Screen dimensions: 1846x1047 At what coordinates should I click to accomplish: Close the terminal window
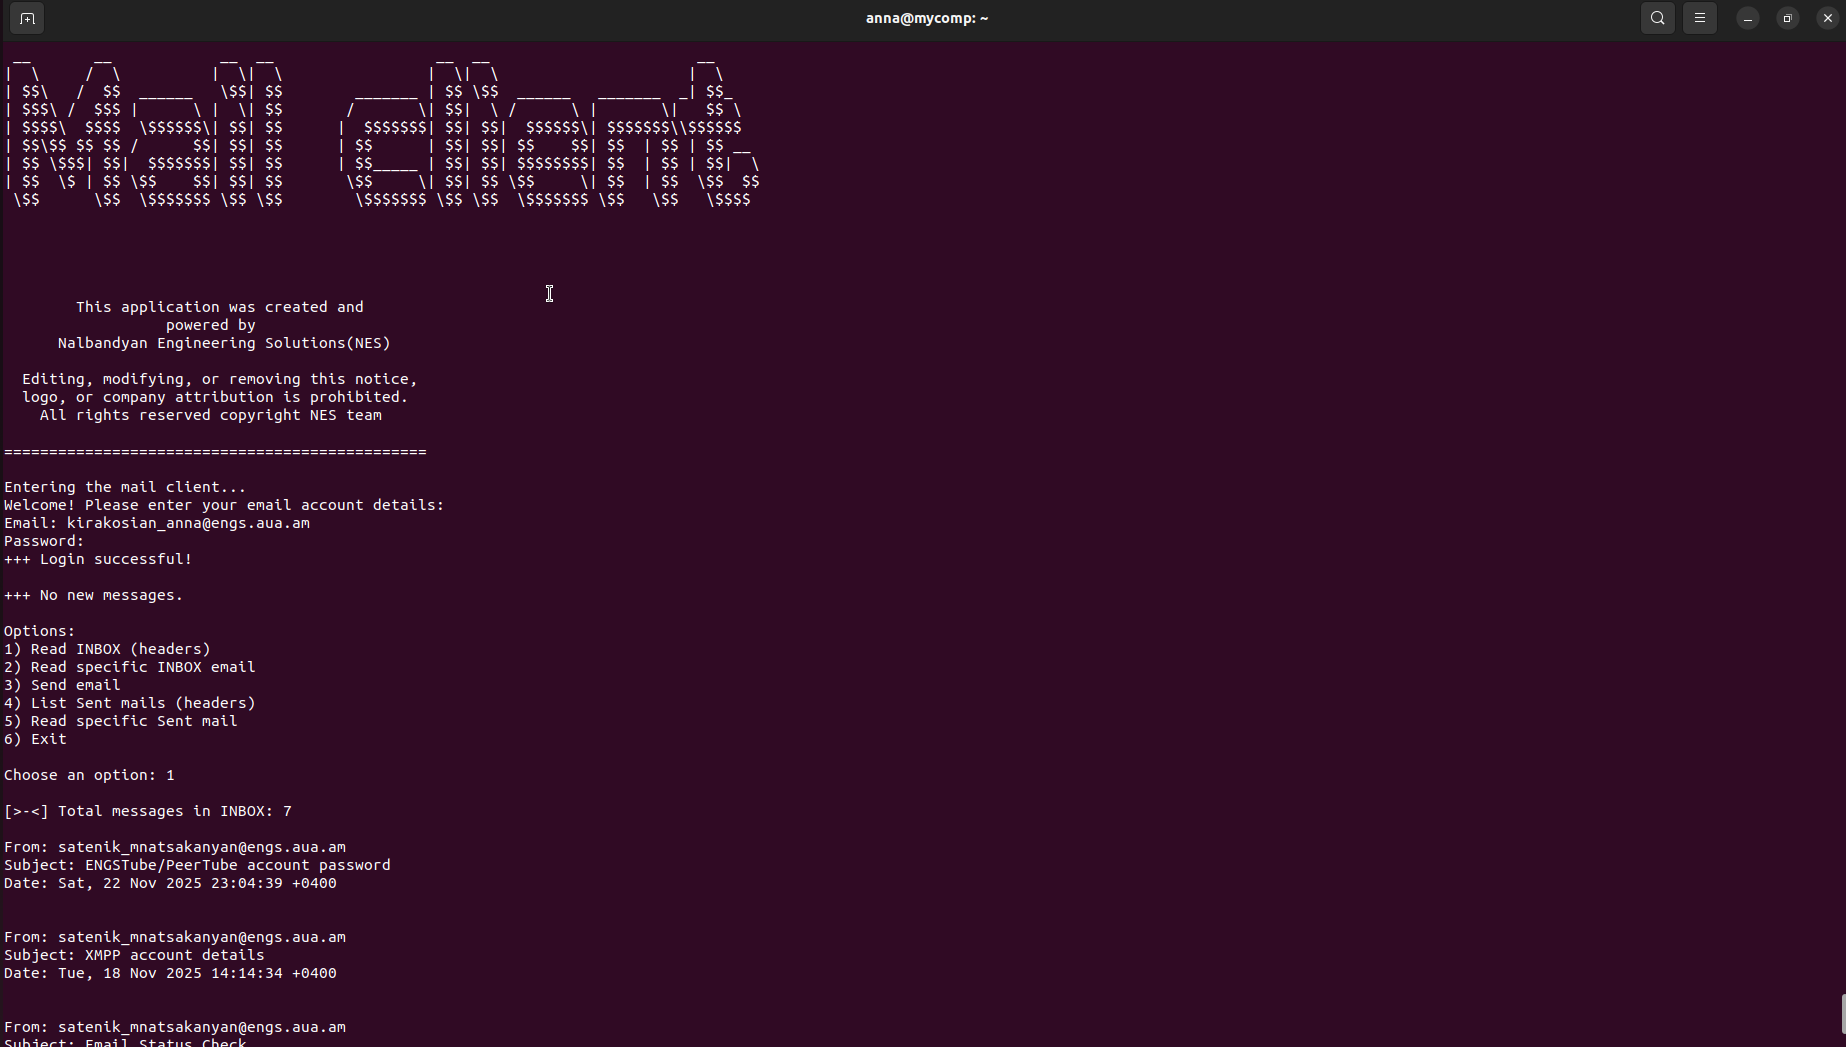click(x=1827, y=19)
